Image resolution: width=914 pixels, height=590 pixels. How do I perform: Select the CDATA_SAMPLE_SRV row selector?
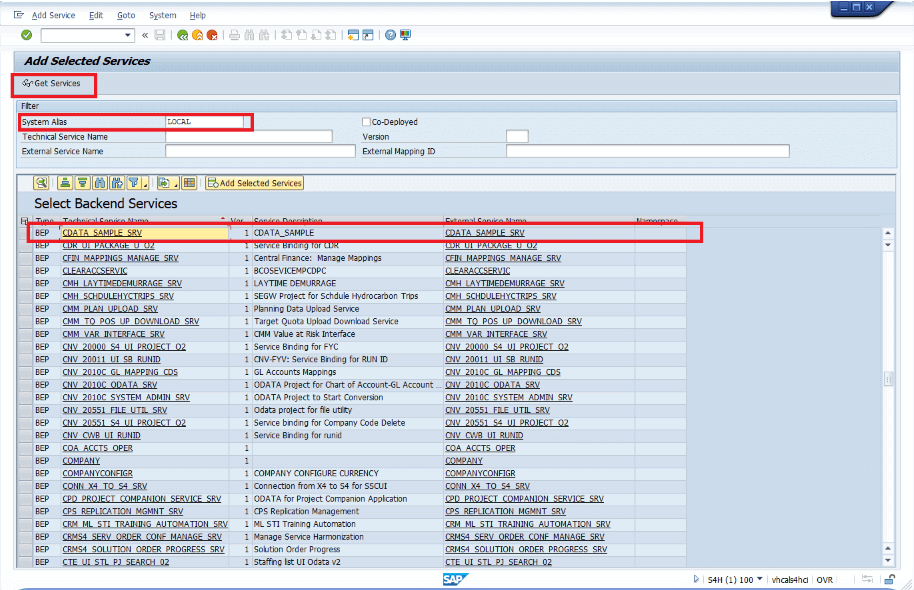(25, 233)
